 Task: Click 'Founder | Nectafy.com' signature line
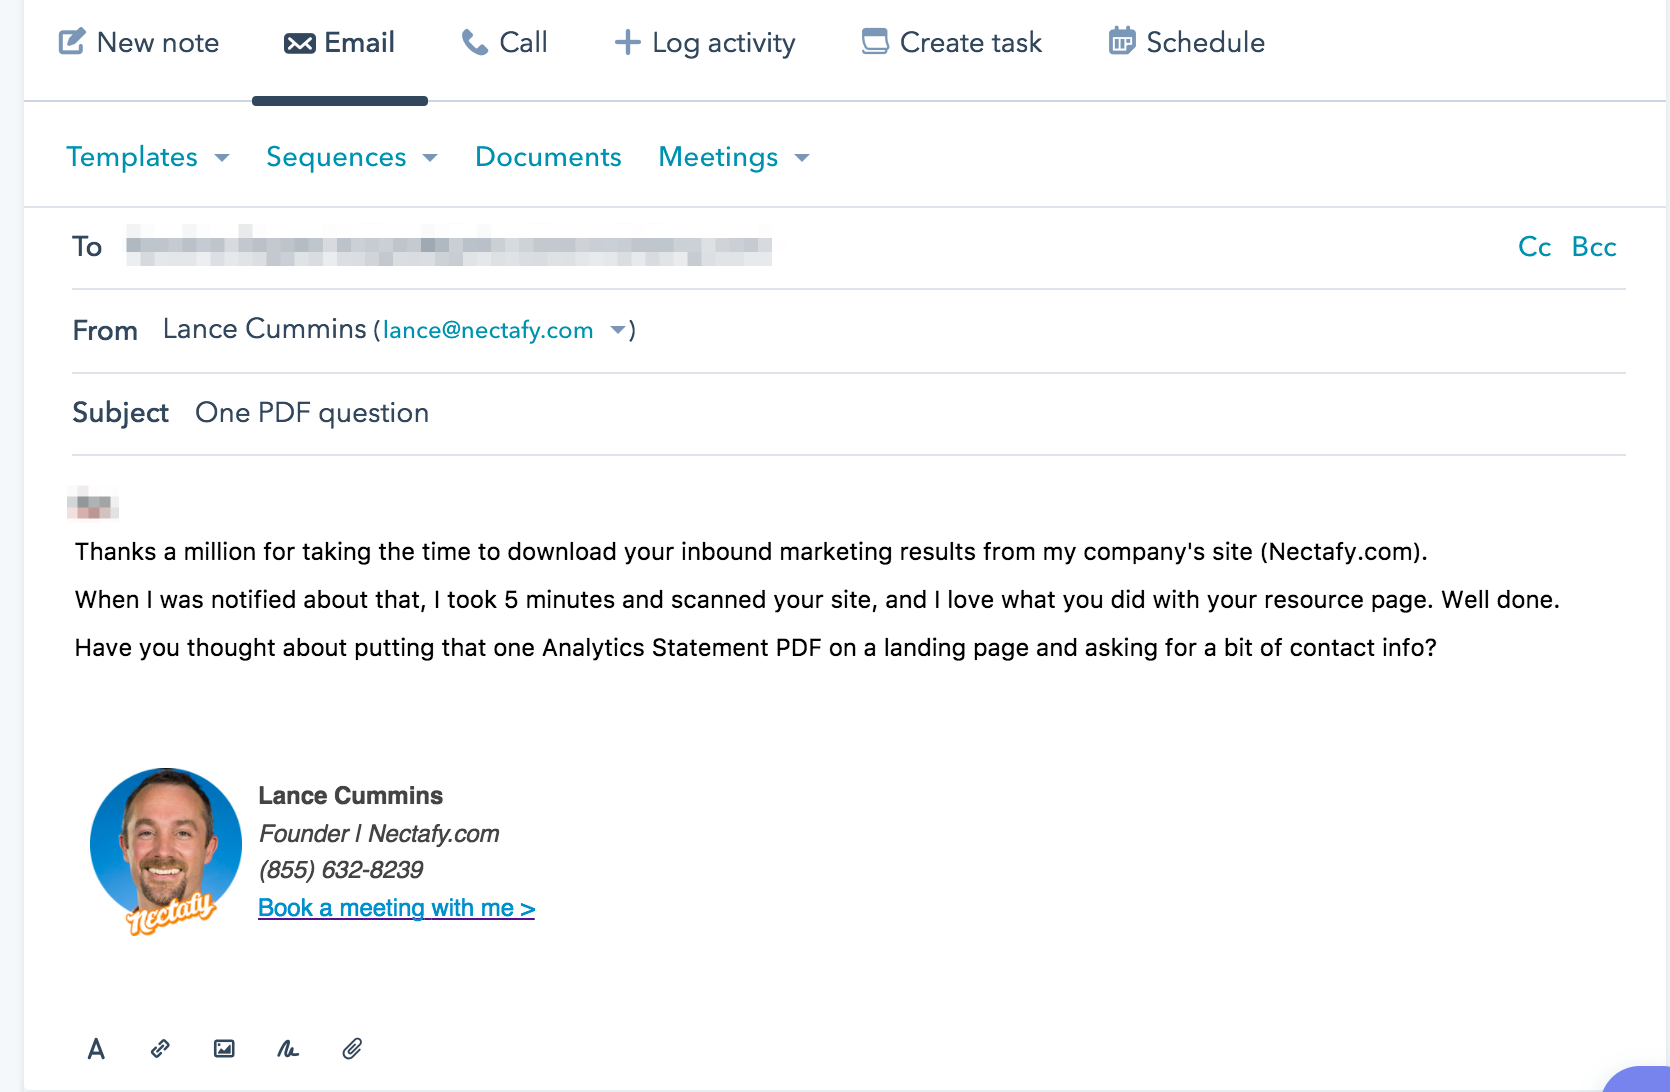(x=379, y=833)
